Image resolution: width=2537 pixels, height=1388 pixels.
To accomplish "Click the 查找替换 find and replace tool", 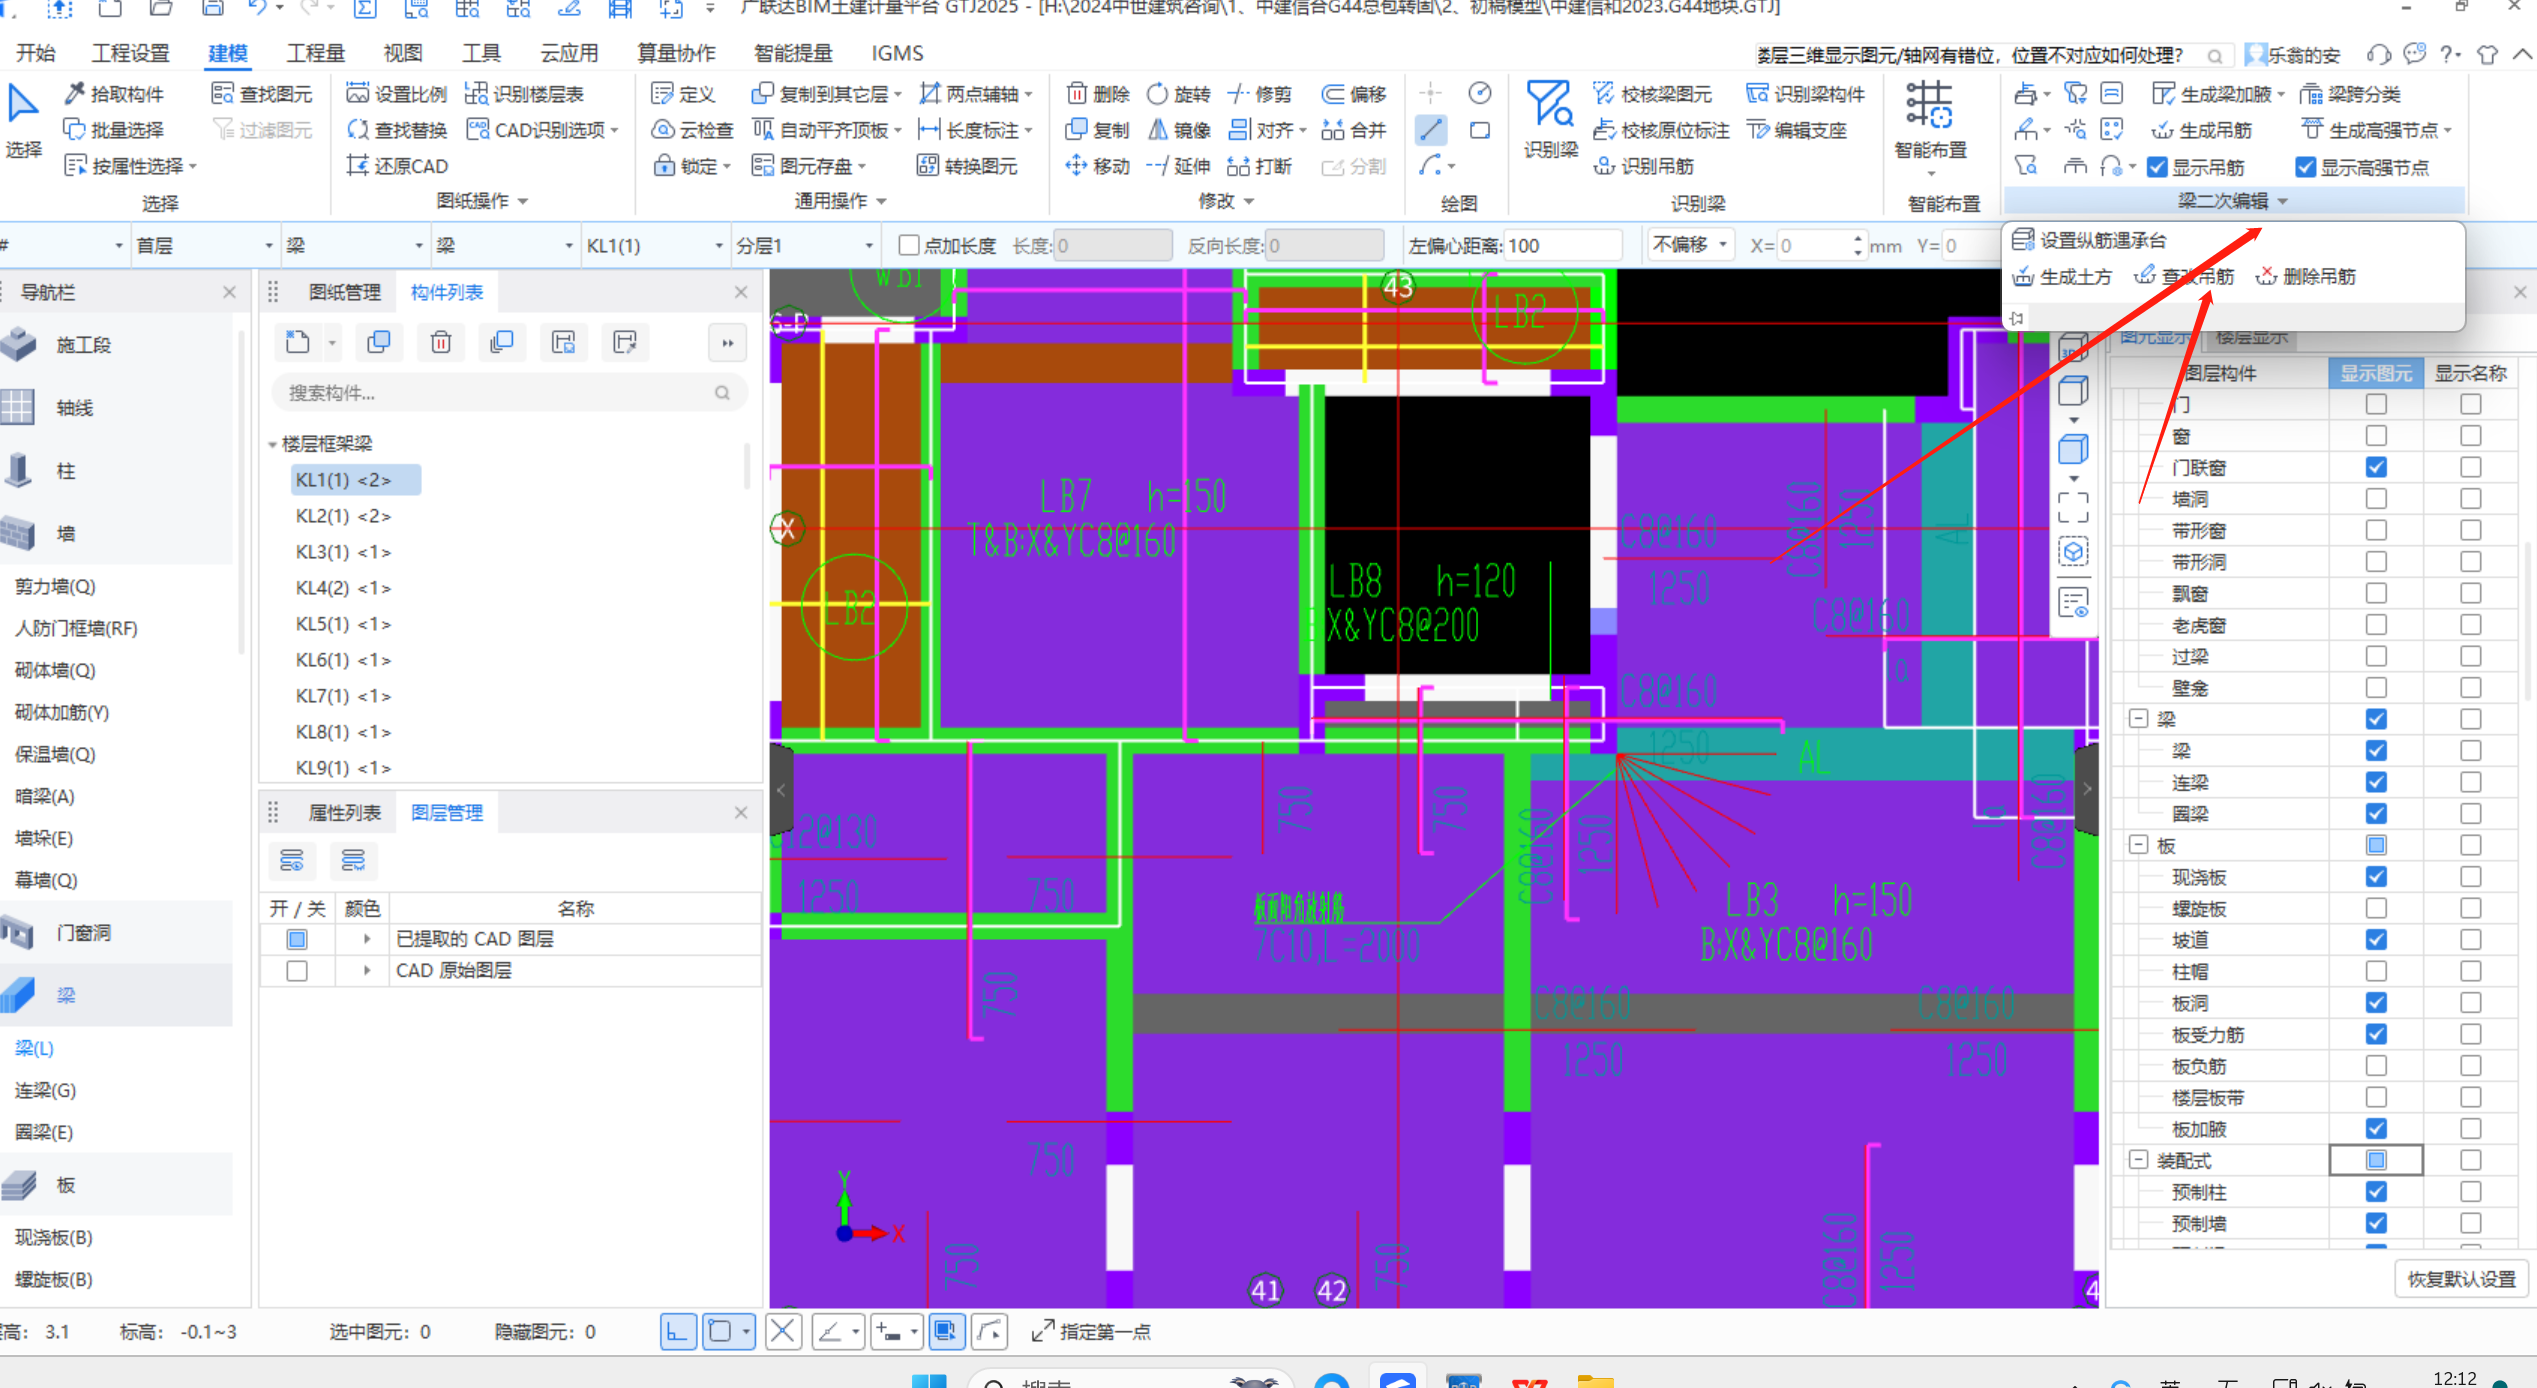I will (396, 129).
